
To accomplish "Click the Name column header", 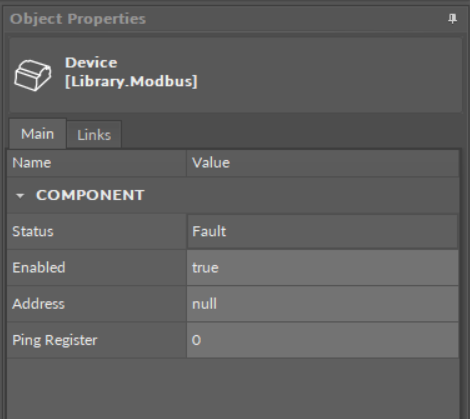I will point(96,163).
